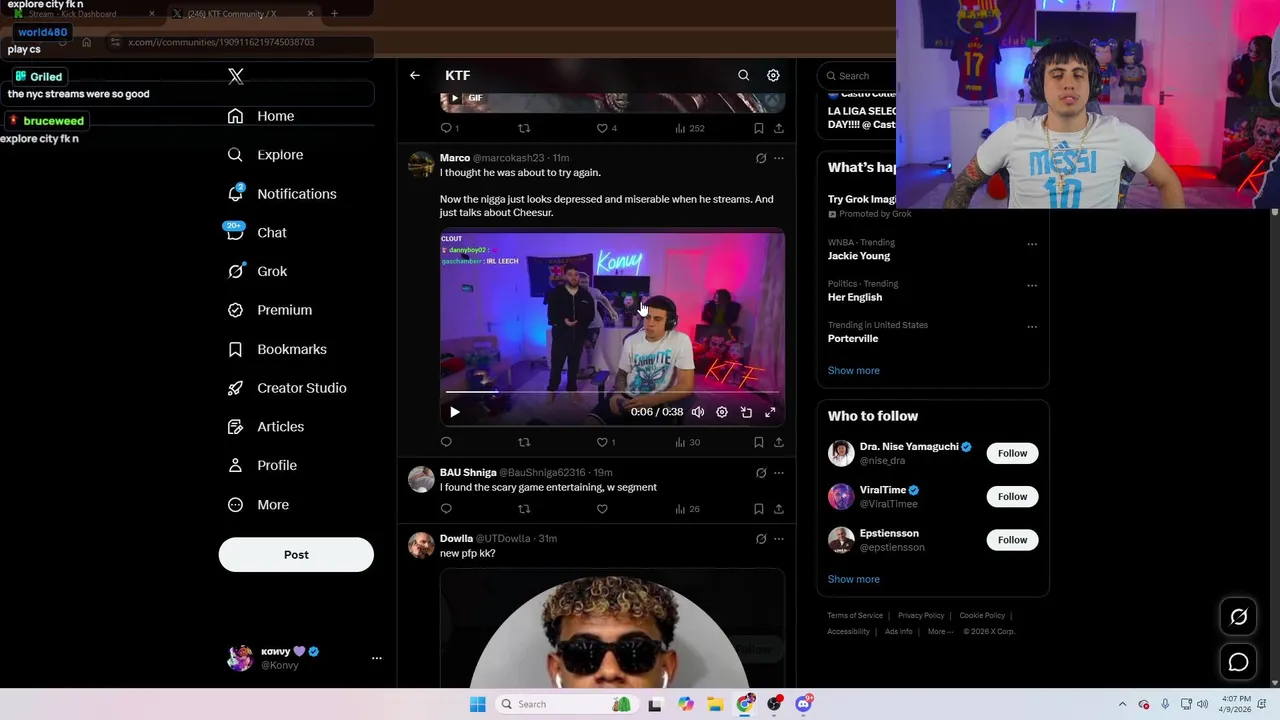This screenshot has height=720, width=1280.
Task: Reply to BAU Shniga's post
Action: pyautogui.click(x=446, y=509)
